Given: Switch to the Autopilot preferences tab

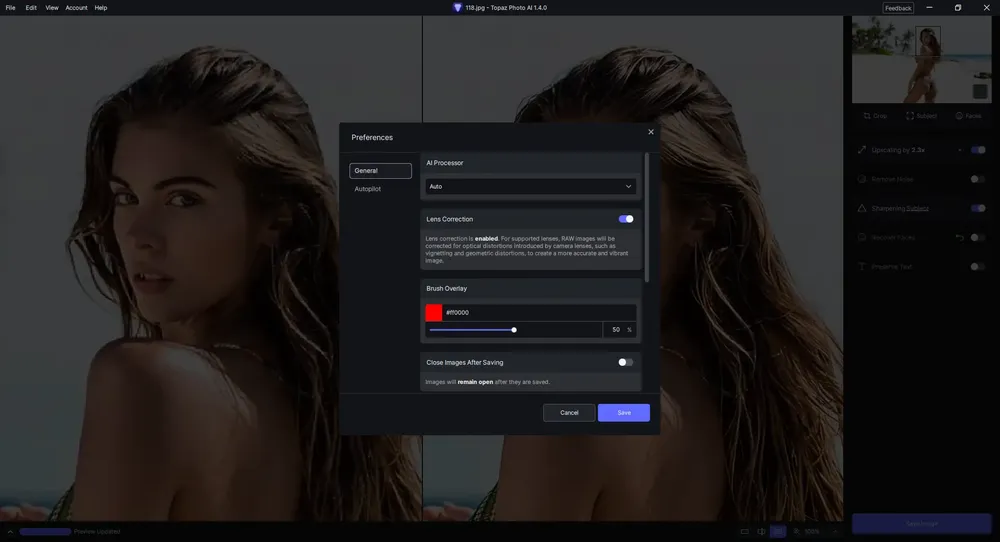Looking at the screenshot, I should (367, 189).
